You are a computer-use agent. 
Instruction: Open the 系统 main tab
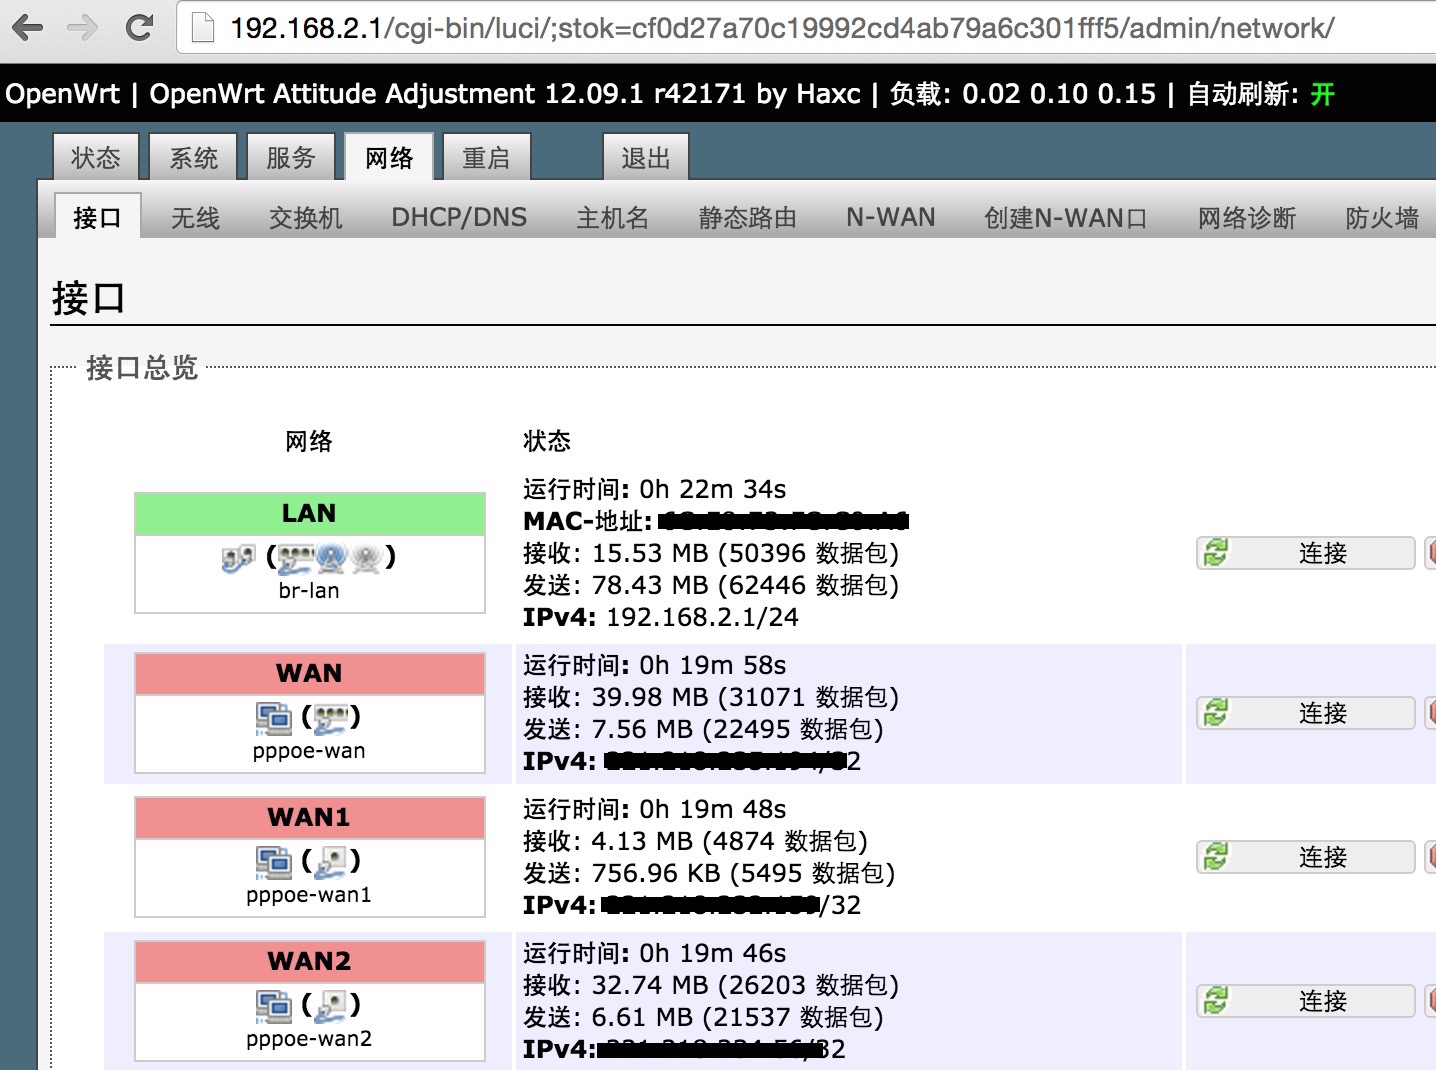[193, 157]
